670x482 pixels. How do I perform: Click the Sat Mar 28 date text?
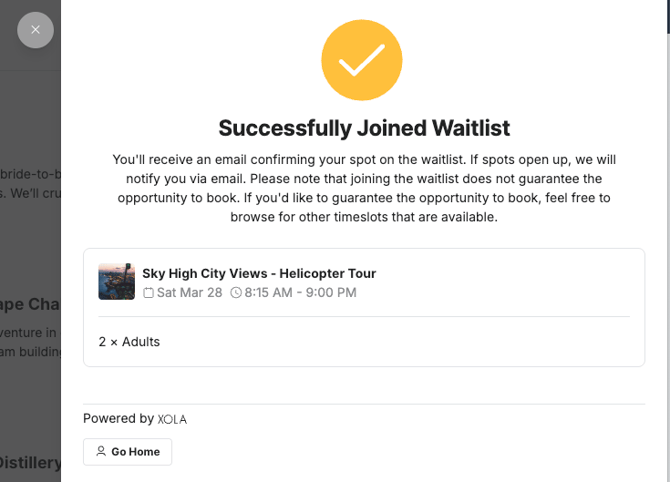point(189,293)
